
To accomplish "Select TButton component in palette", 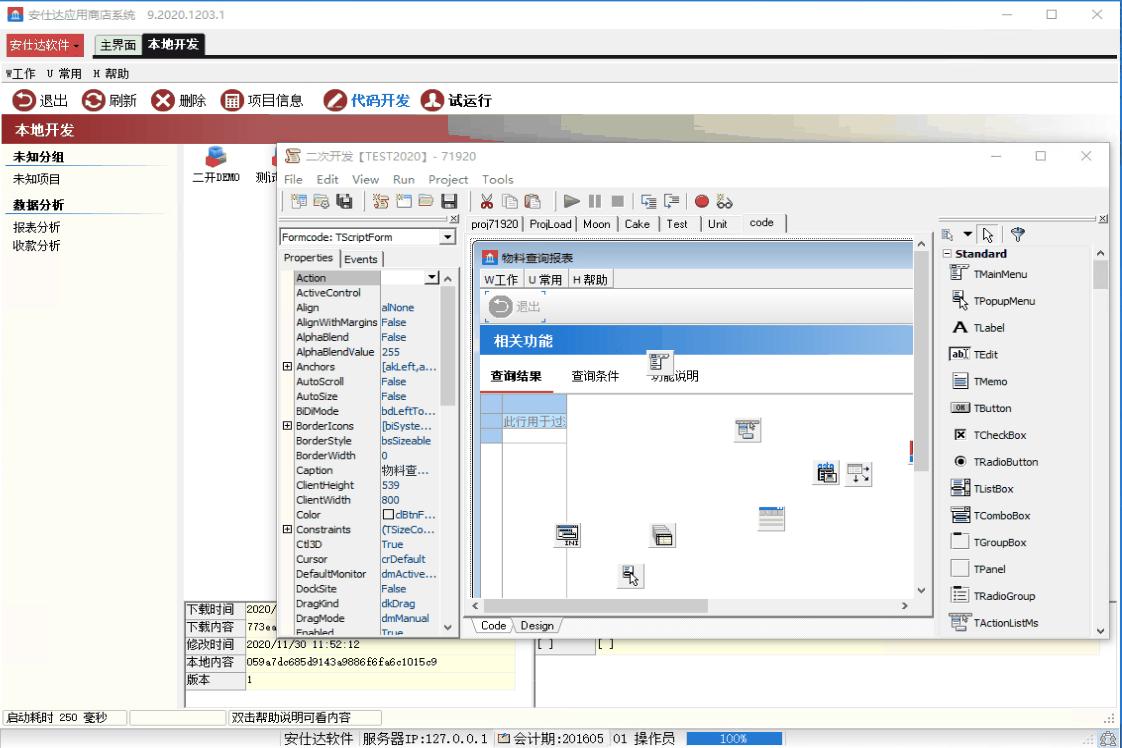I will (980, 408).
